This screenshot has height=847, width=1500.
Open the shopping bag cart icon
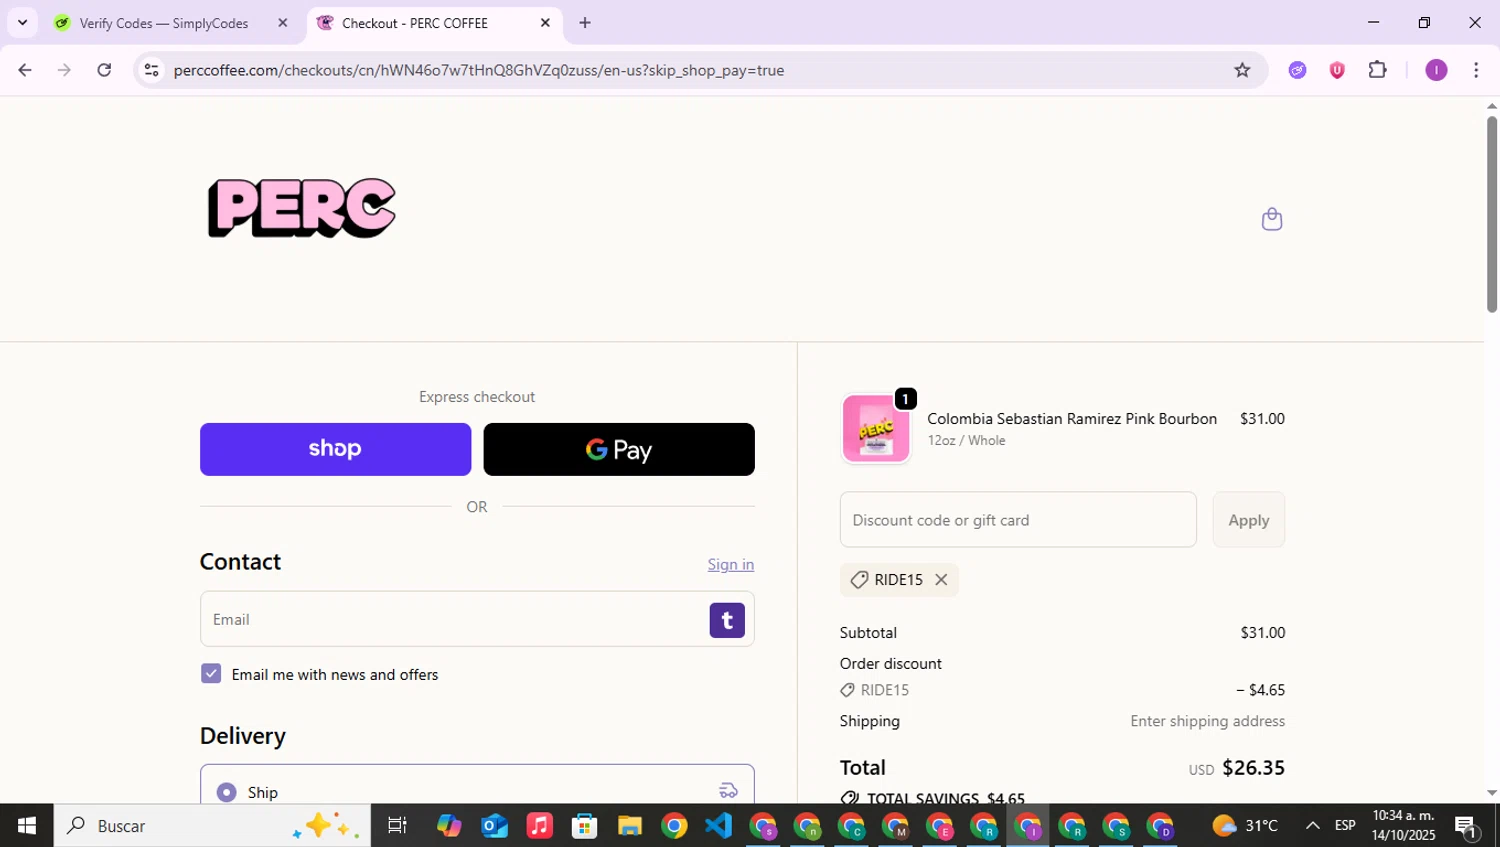pyautogui.click(x=1272, y=219)
